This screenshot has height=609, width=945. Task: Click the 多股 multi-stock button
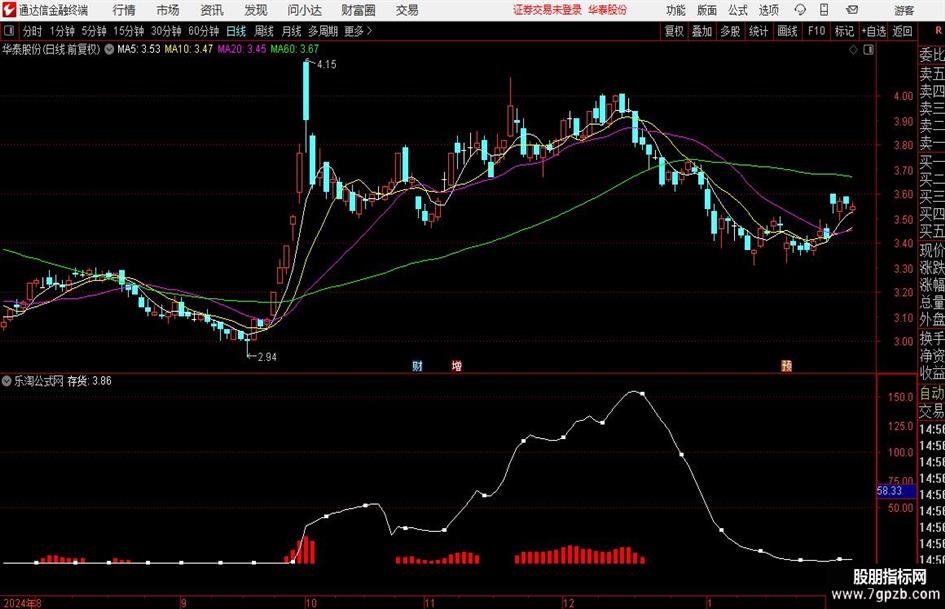730,31
